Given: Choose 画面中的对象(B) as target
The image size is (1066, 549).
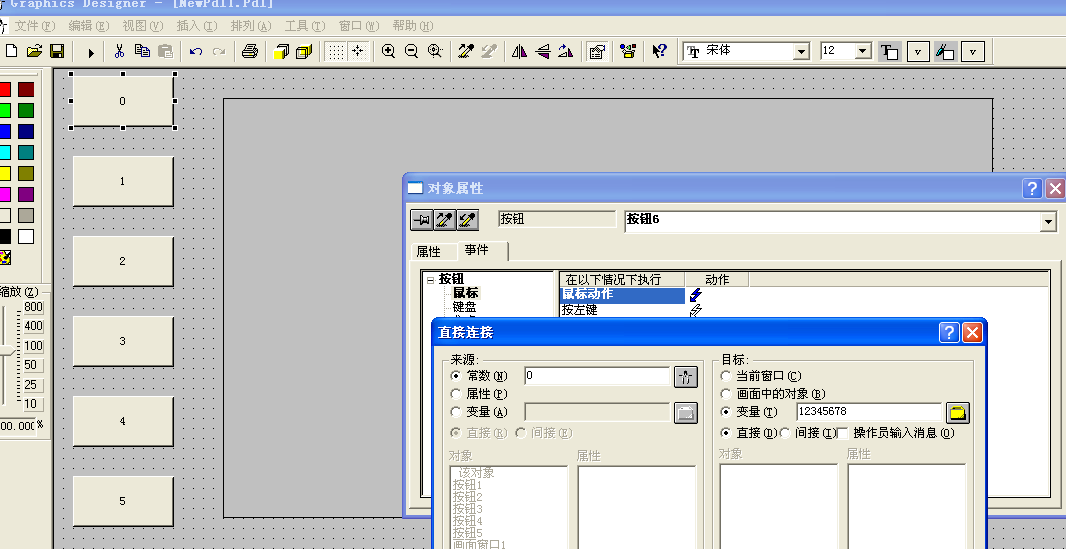Looking at the screenshot, I should tap(725, 393).
